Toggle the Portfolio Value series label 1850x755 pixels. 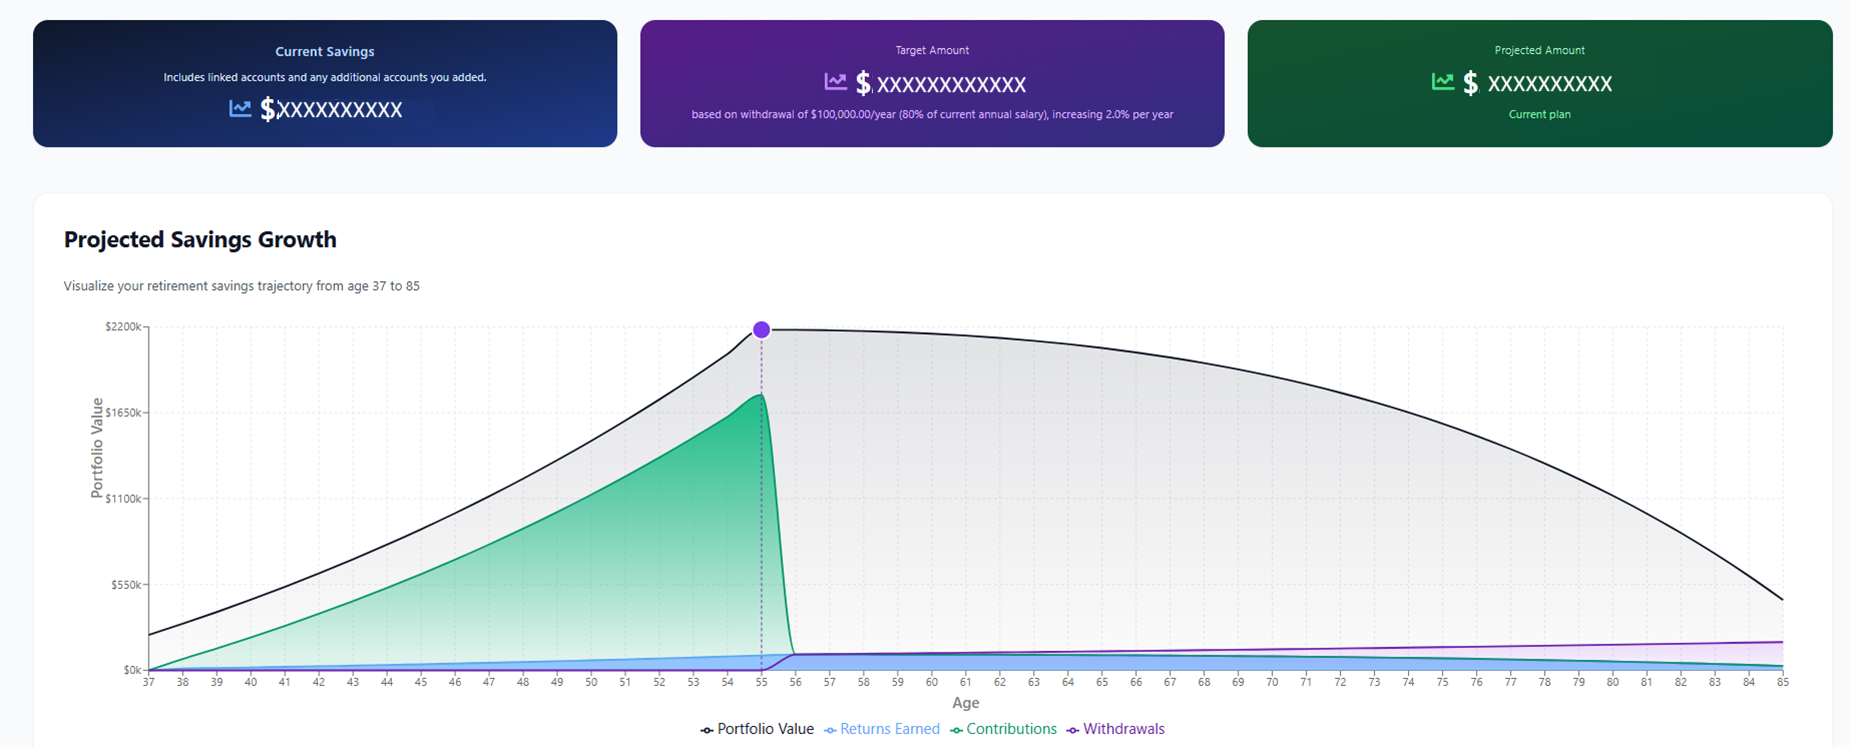coord(765,729)
